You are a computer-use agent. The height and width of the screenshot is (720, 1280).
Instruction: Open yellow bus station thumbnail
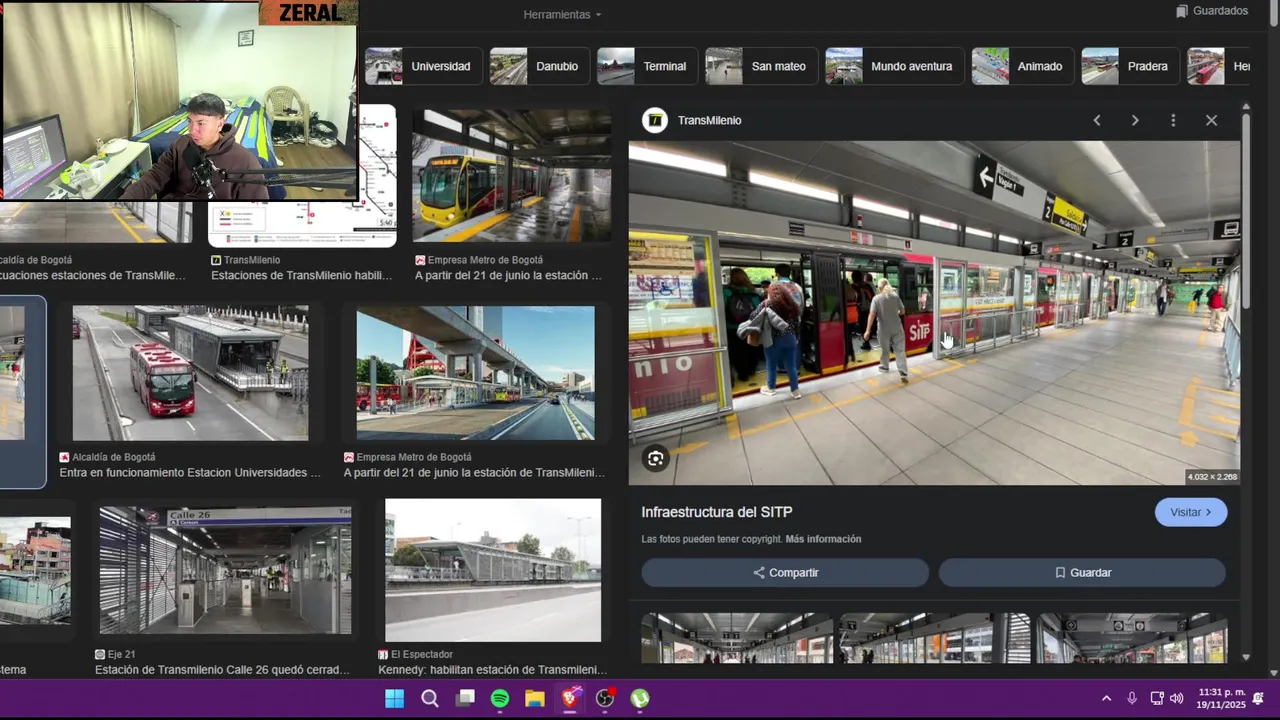pyautogui.click(x=512, y=176)
